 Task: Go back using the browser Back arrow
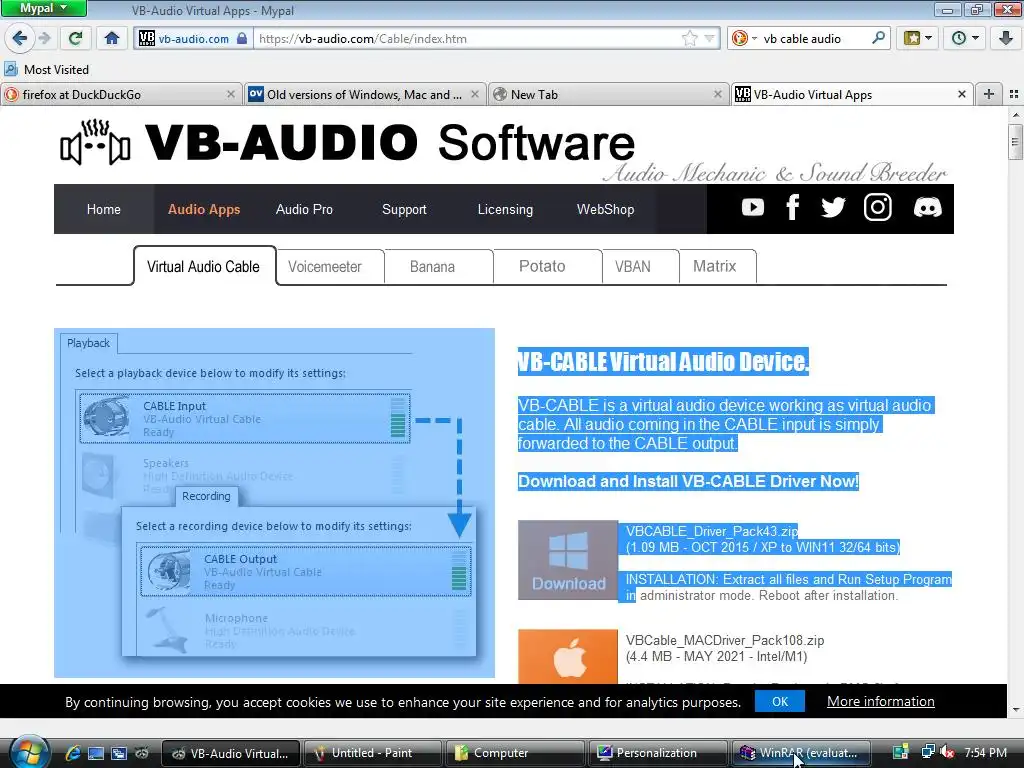point(20,38)
